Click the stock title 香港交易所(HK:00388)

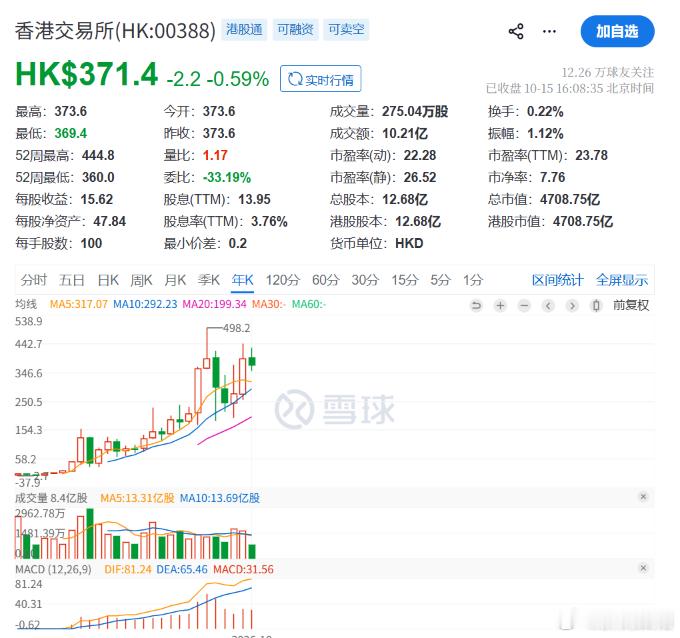coord(115,31)
